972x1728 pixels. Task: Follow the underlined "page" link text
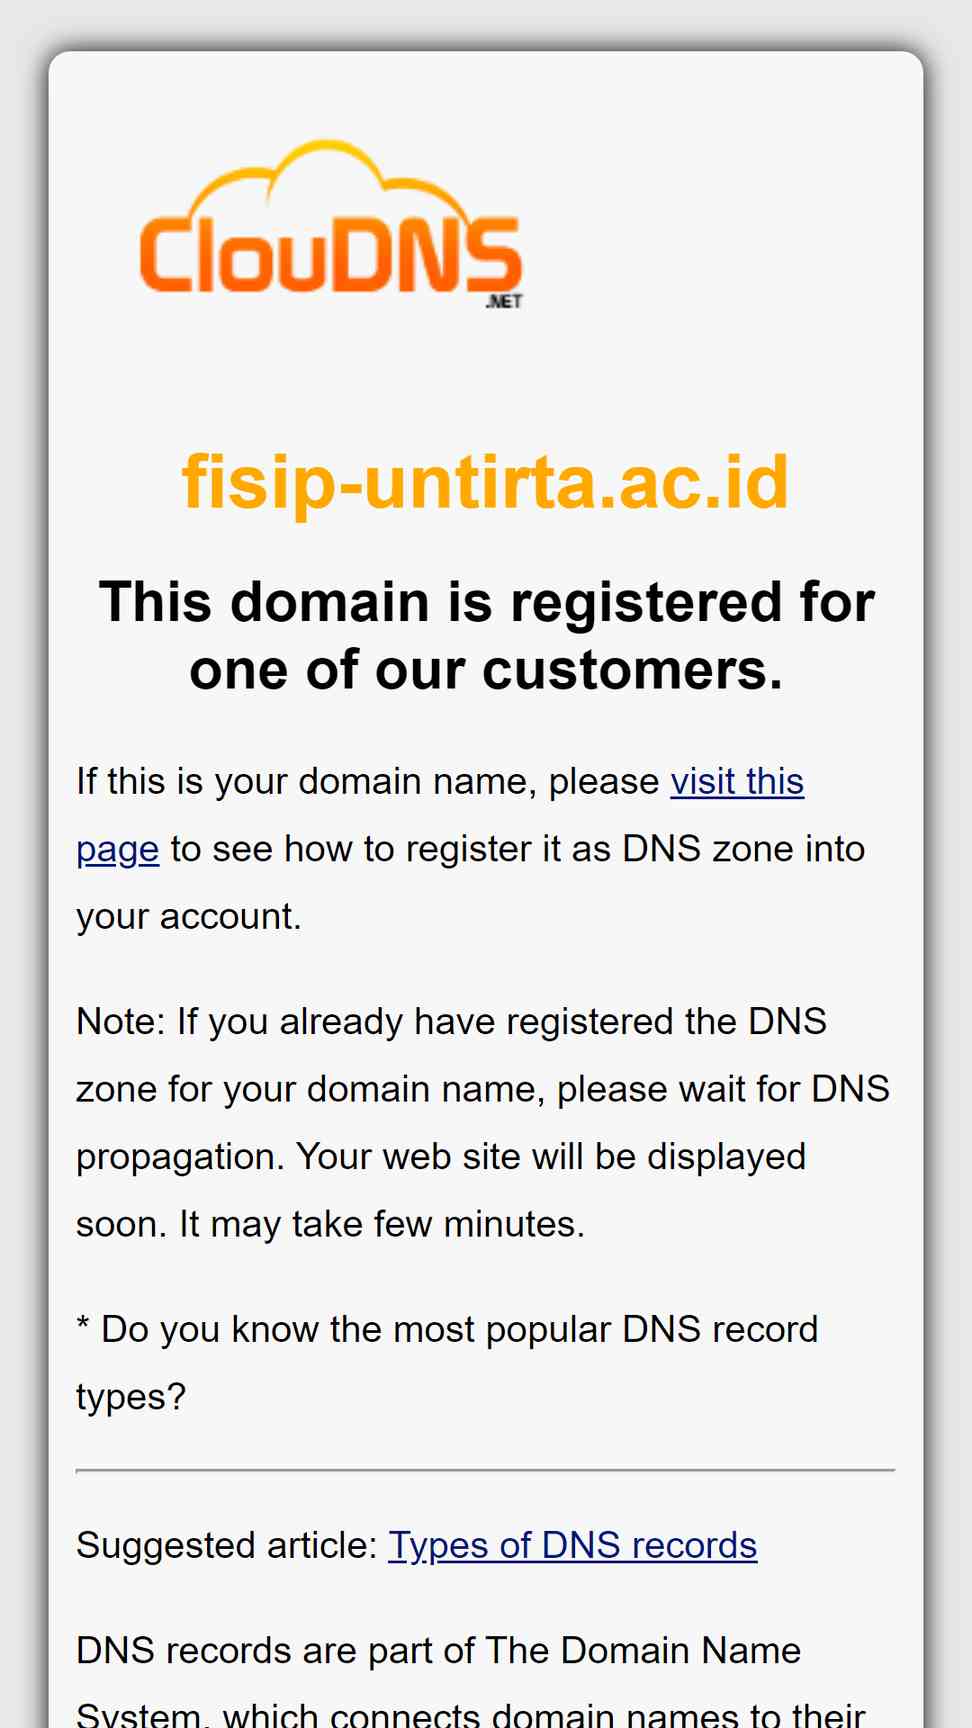point(118,849)
